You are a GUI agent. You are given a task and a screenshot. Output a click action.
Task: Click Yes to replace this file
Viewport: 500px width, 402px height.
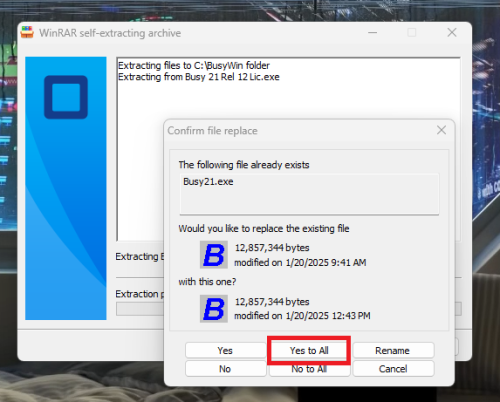(x=225, y=350)
